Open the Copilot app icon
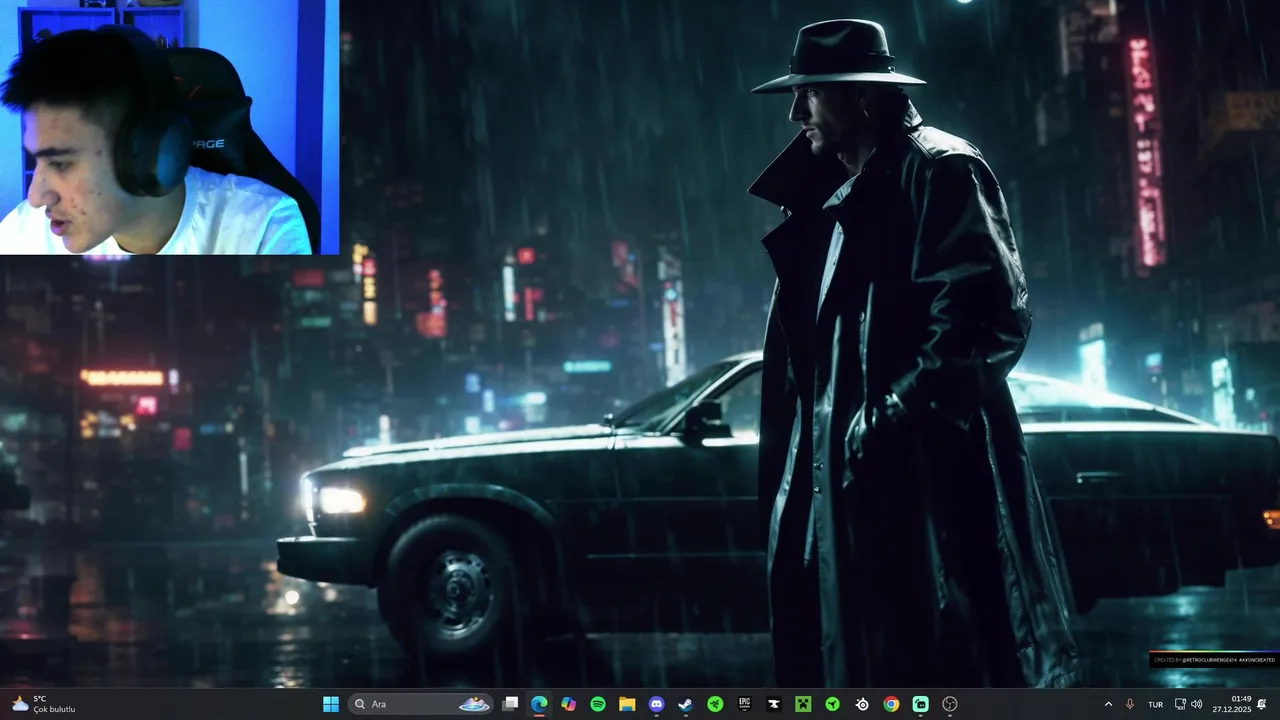This screenshot has width=1280, height=720. (x=568, y=704)
